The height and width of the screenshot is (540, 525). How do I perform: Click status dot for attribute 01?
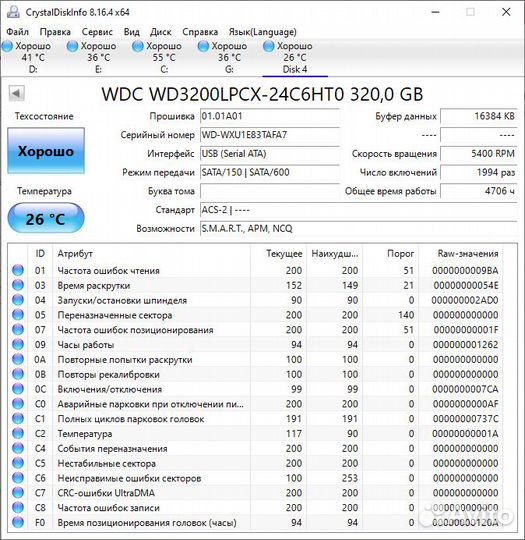click(18, 270)
